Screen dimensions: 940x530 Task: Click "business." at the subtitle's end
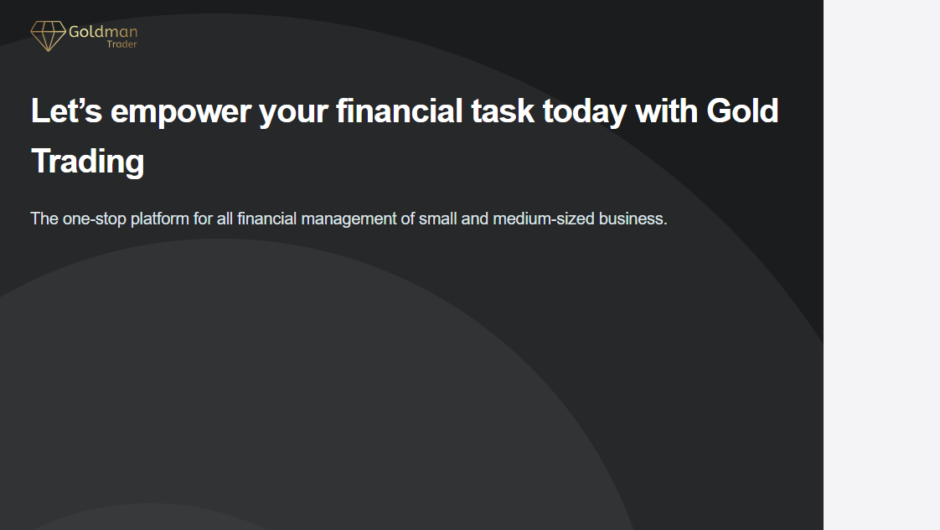(632, 218)
